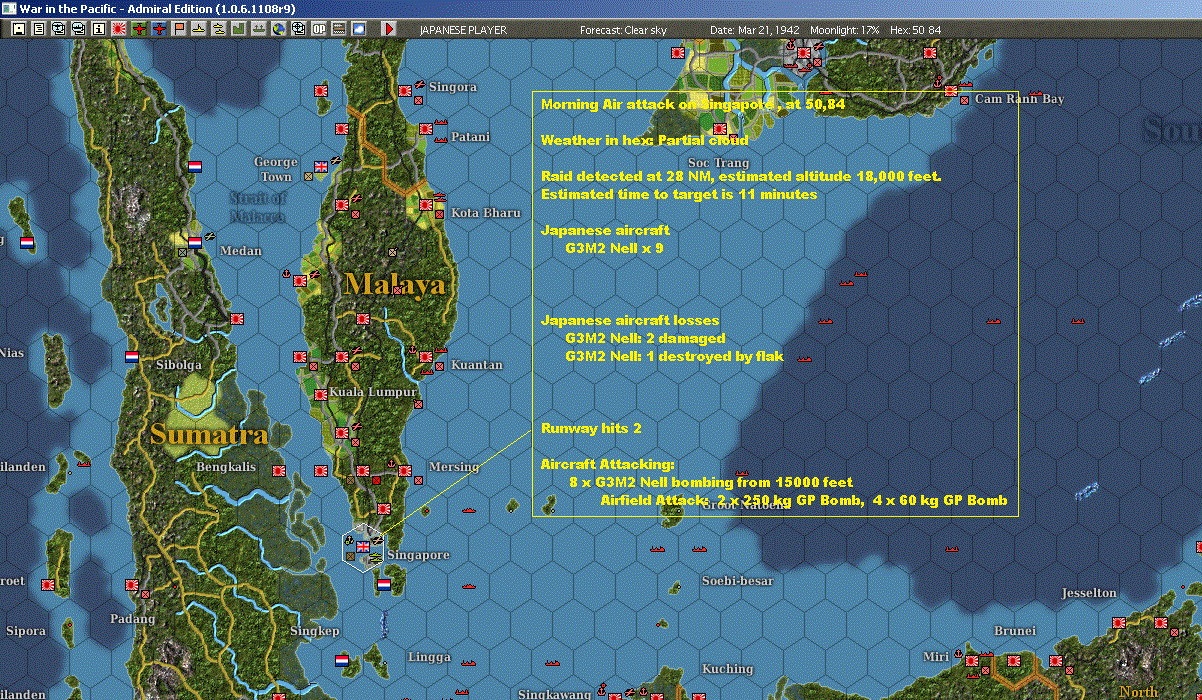The image size is (1202, 700).
Task: Open the OP toolbar button
Action: point(319,29)
